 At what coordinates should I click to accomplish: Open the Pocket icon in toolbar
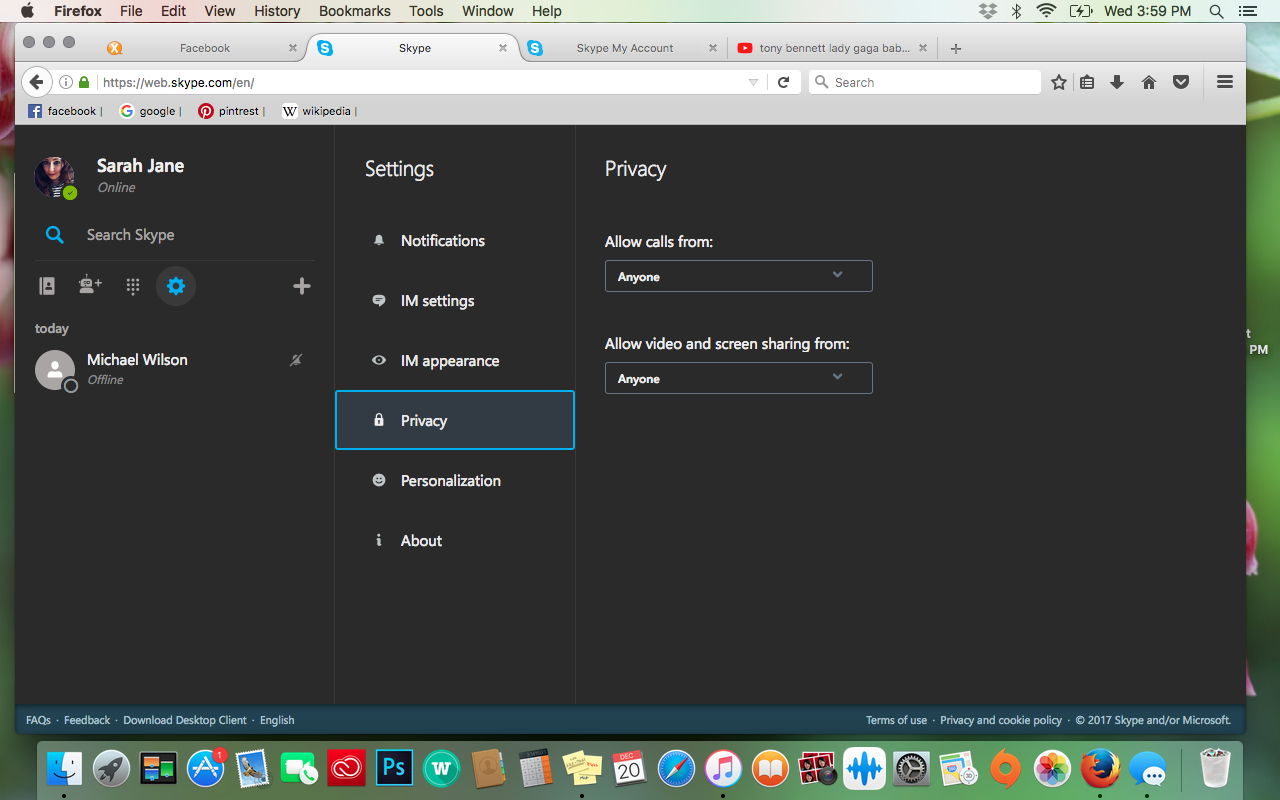1181,82
